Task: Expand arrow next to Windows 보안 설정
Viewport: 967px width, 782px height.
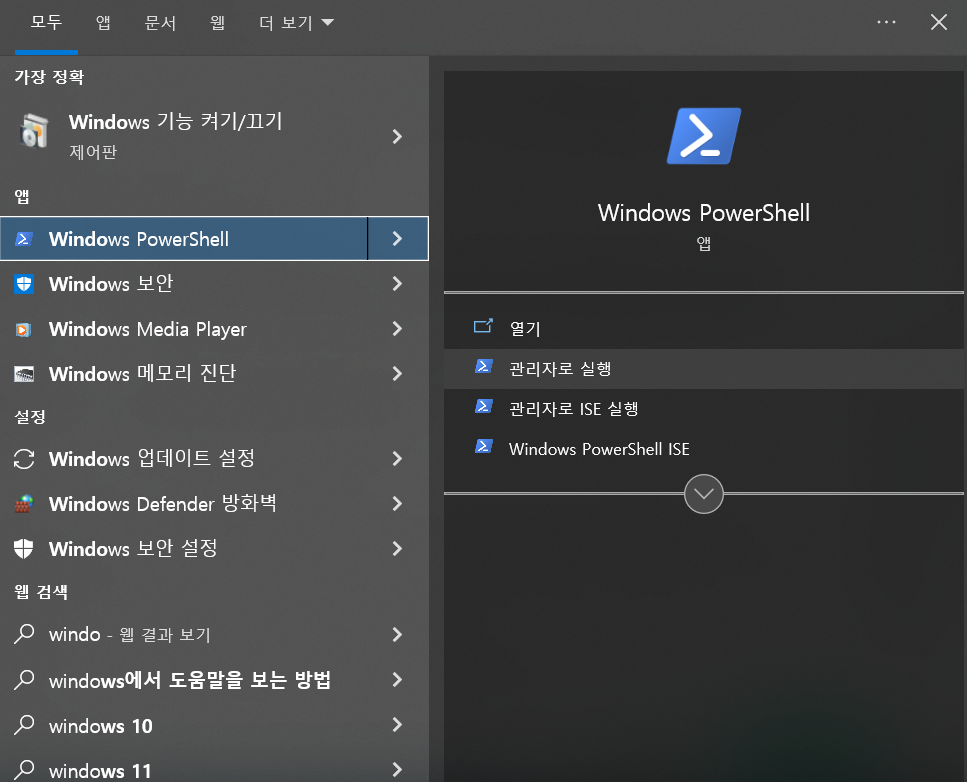Action: coord(397,549)
